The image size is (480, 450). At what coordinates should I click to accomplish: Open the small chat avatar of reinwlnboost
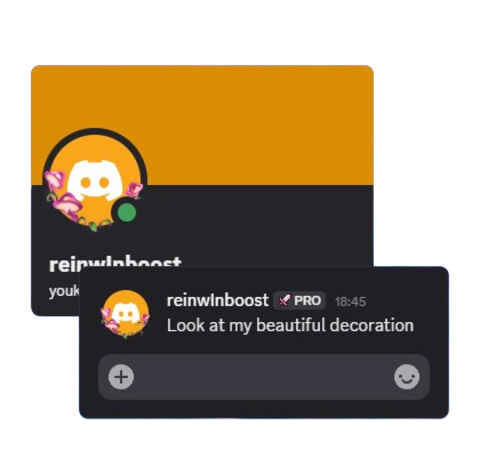tap(125, 313)
